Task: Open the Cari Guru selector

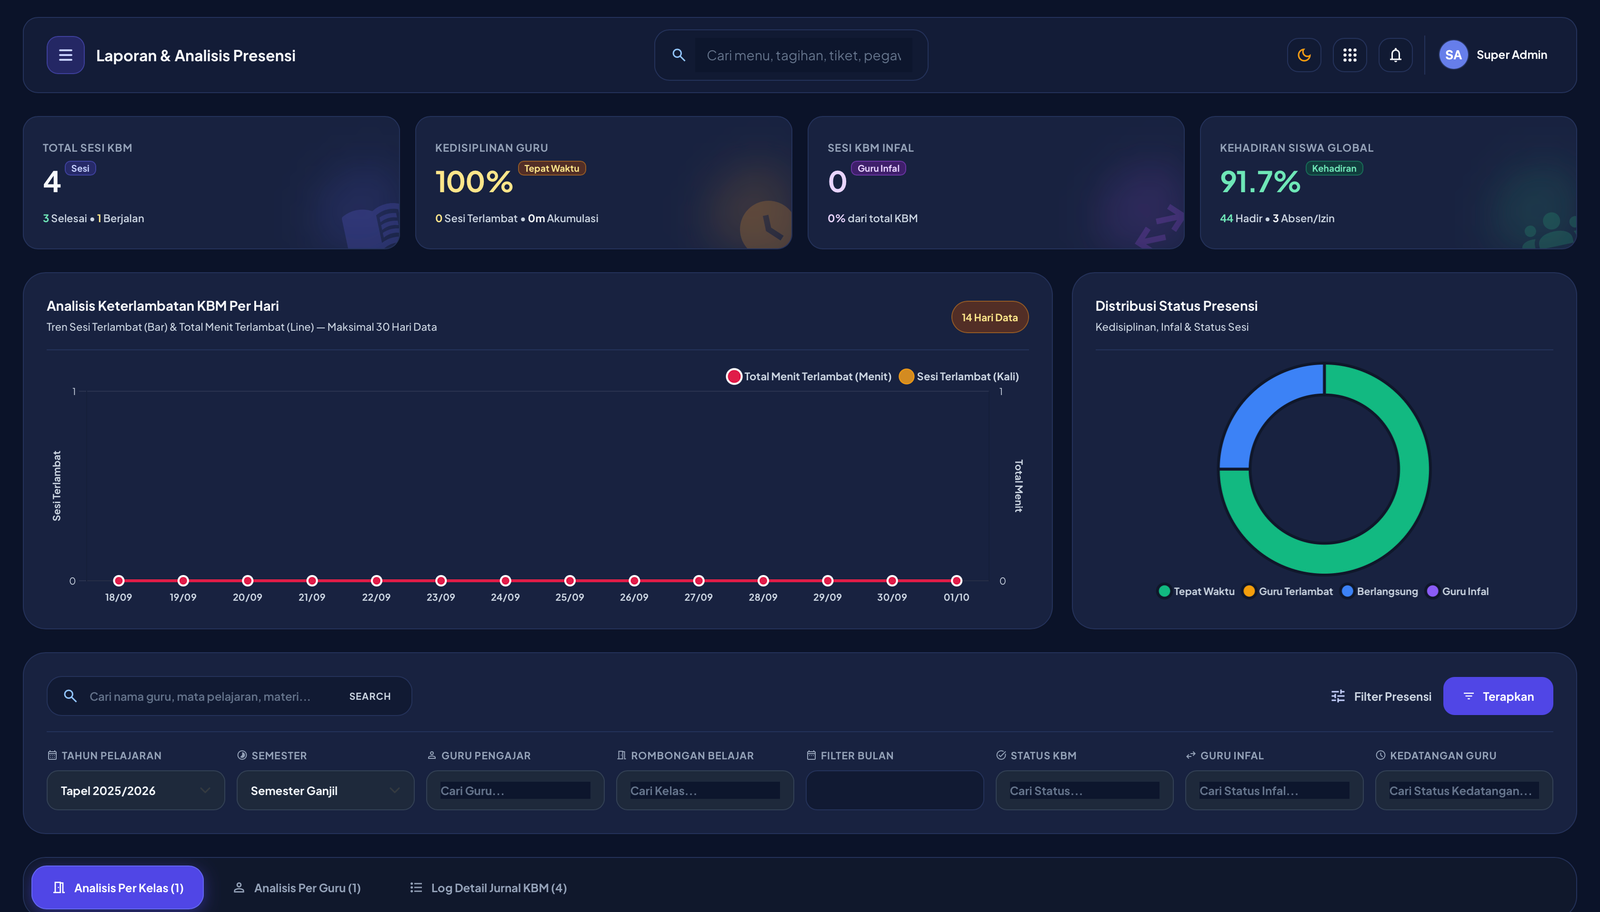Action: (515, 790)
